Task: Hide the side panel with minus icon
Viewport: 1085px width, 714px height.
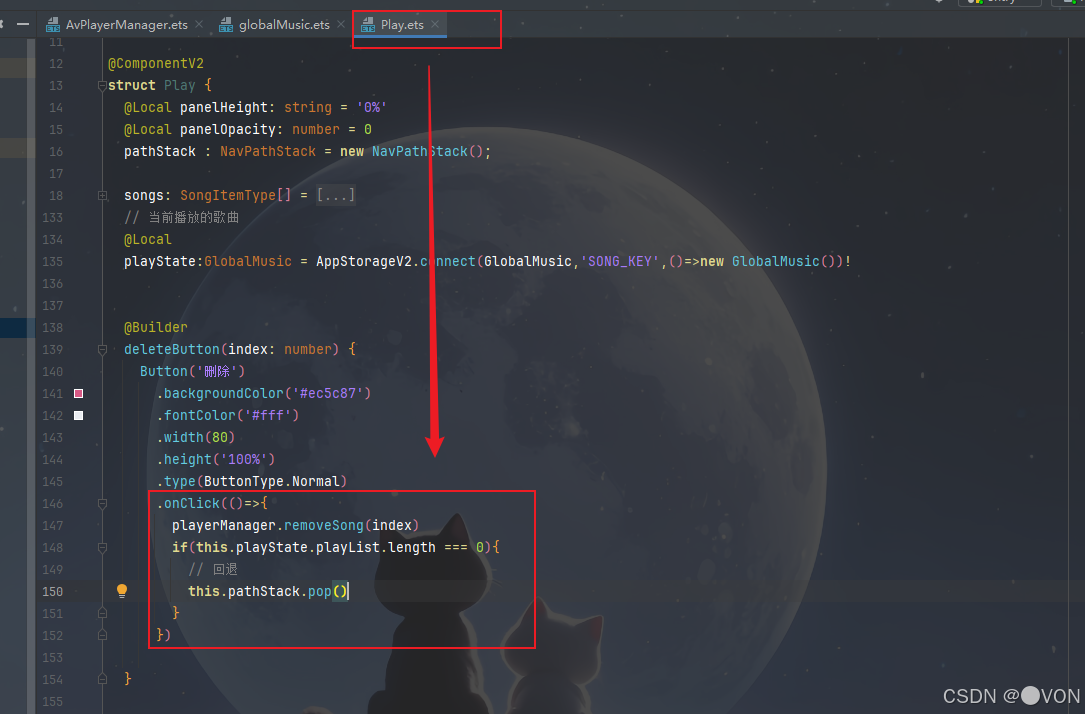Action: pyautogui.click(x=23, y=24)
